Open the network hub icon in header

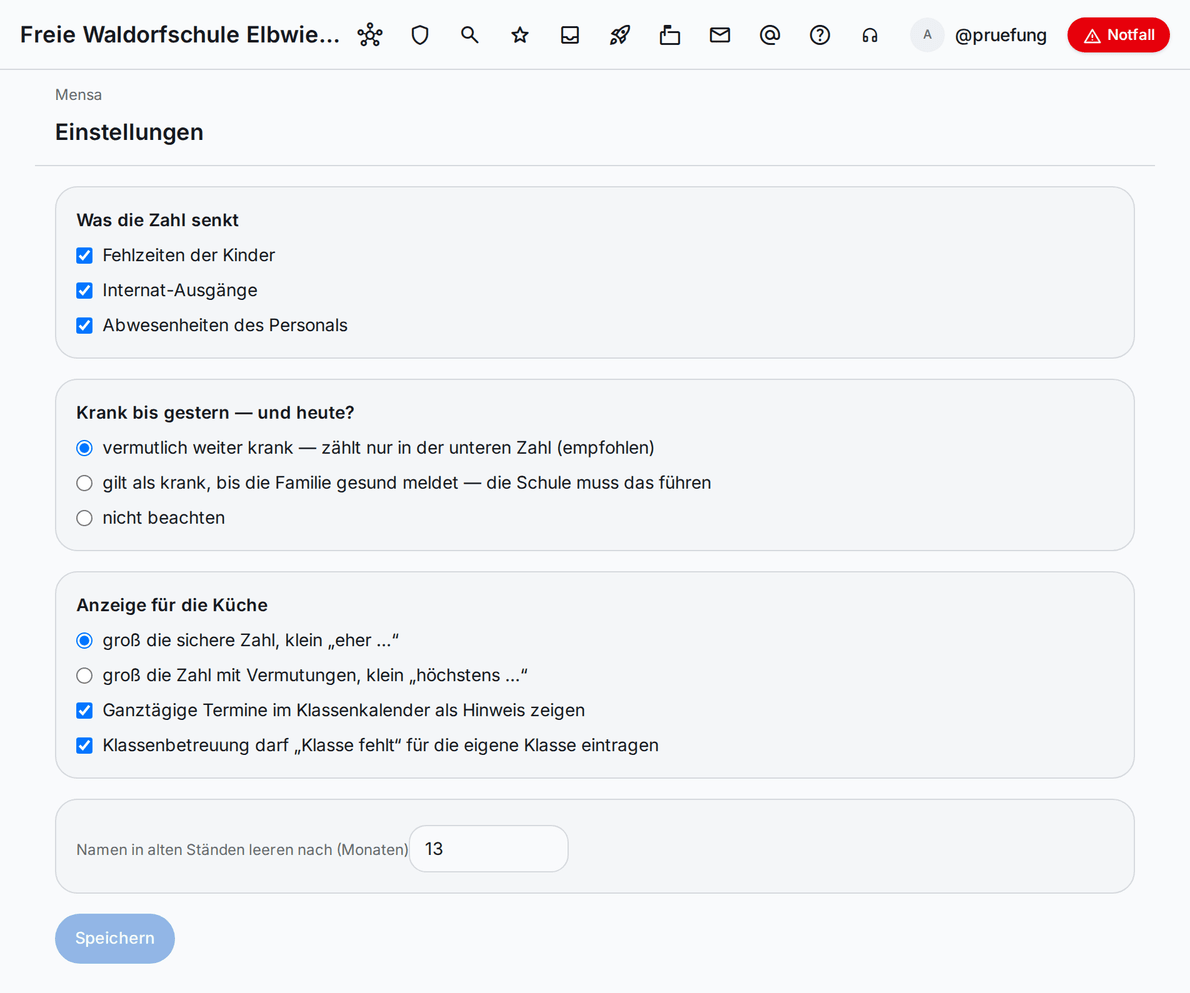coord(370,35)
